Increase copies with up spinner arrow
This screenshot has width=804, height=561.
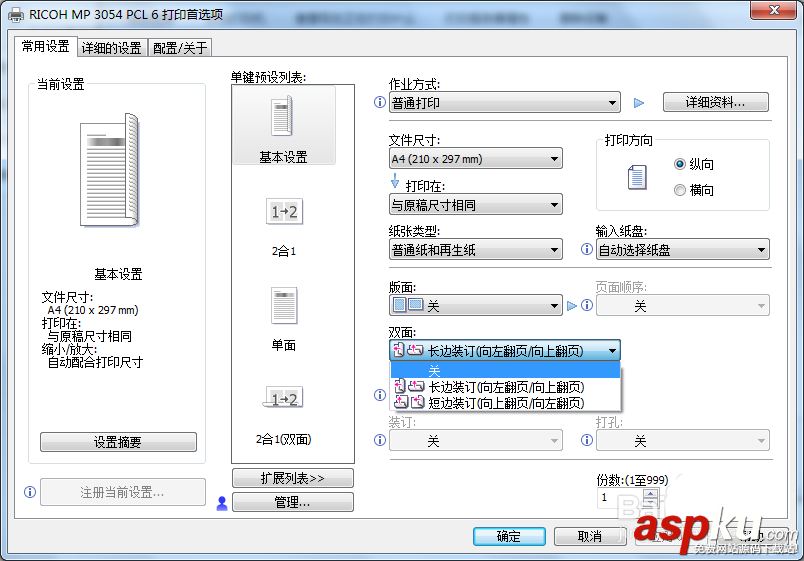point(651,493)
